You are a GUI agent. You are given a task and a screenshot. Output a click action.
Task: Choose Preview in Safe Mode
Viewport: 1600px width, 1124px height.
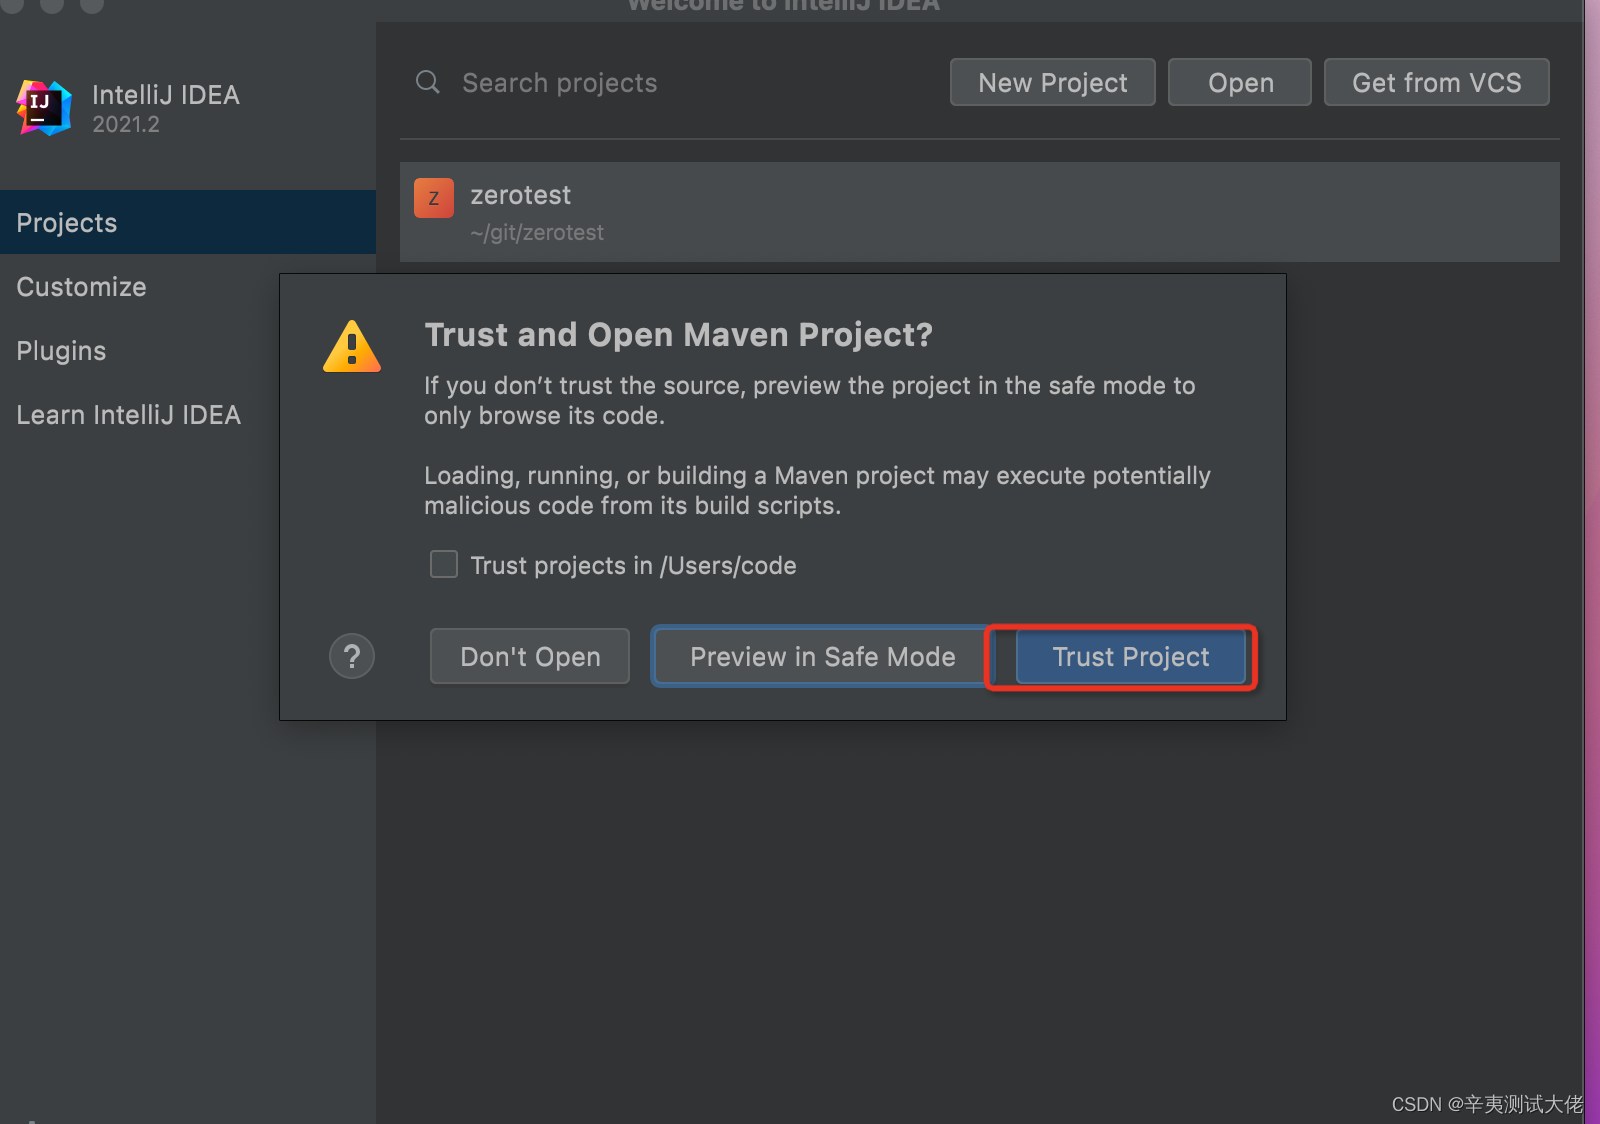click(x=822, y=656)
